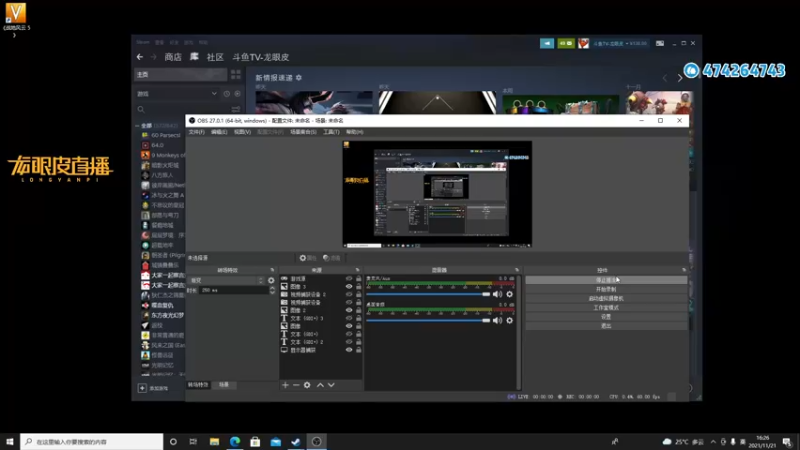Screen dimensions: 800x450
Task: Toggle visibility of 图像 2 source
Action: [349, 310]
